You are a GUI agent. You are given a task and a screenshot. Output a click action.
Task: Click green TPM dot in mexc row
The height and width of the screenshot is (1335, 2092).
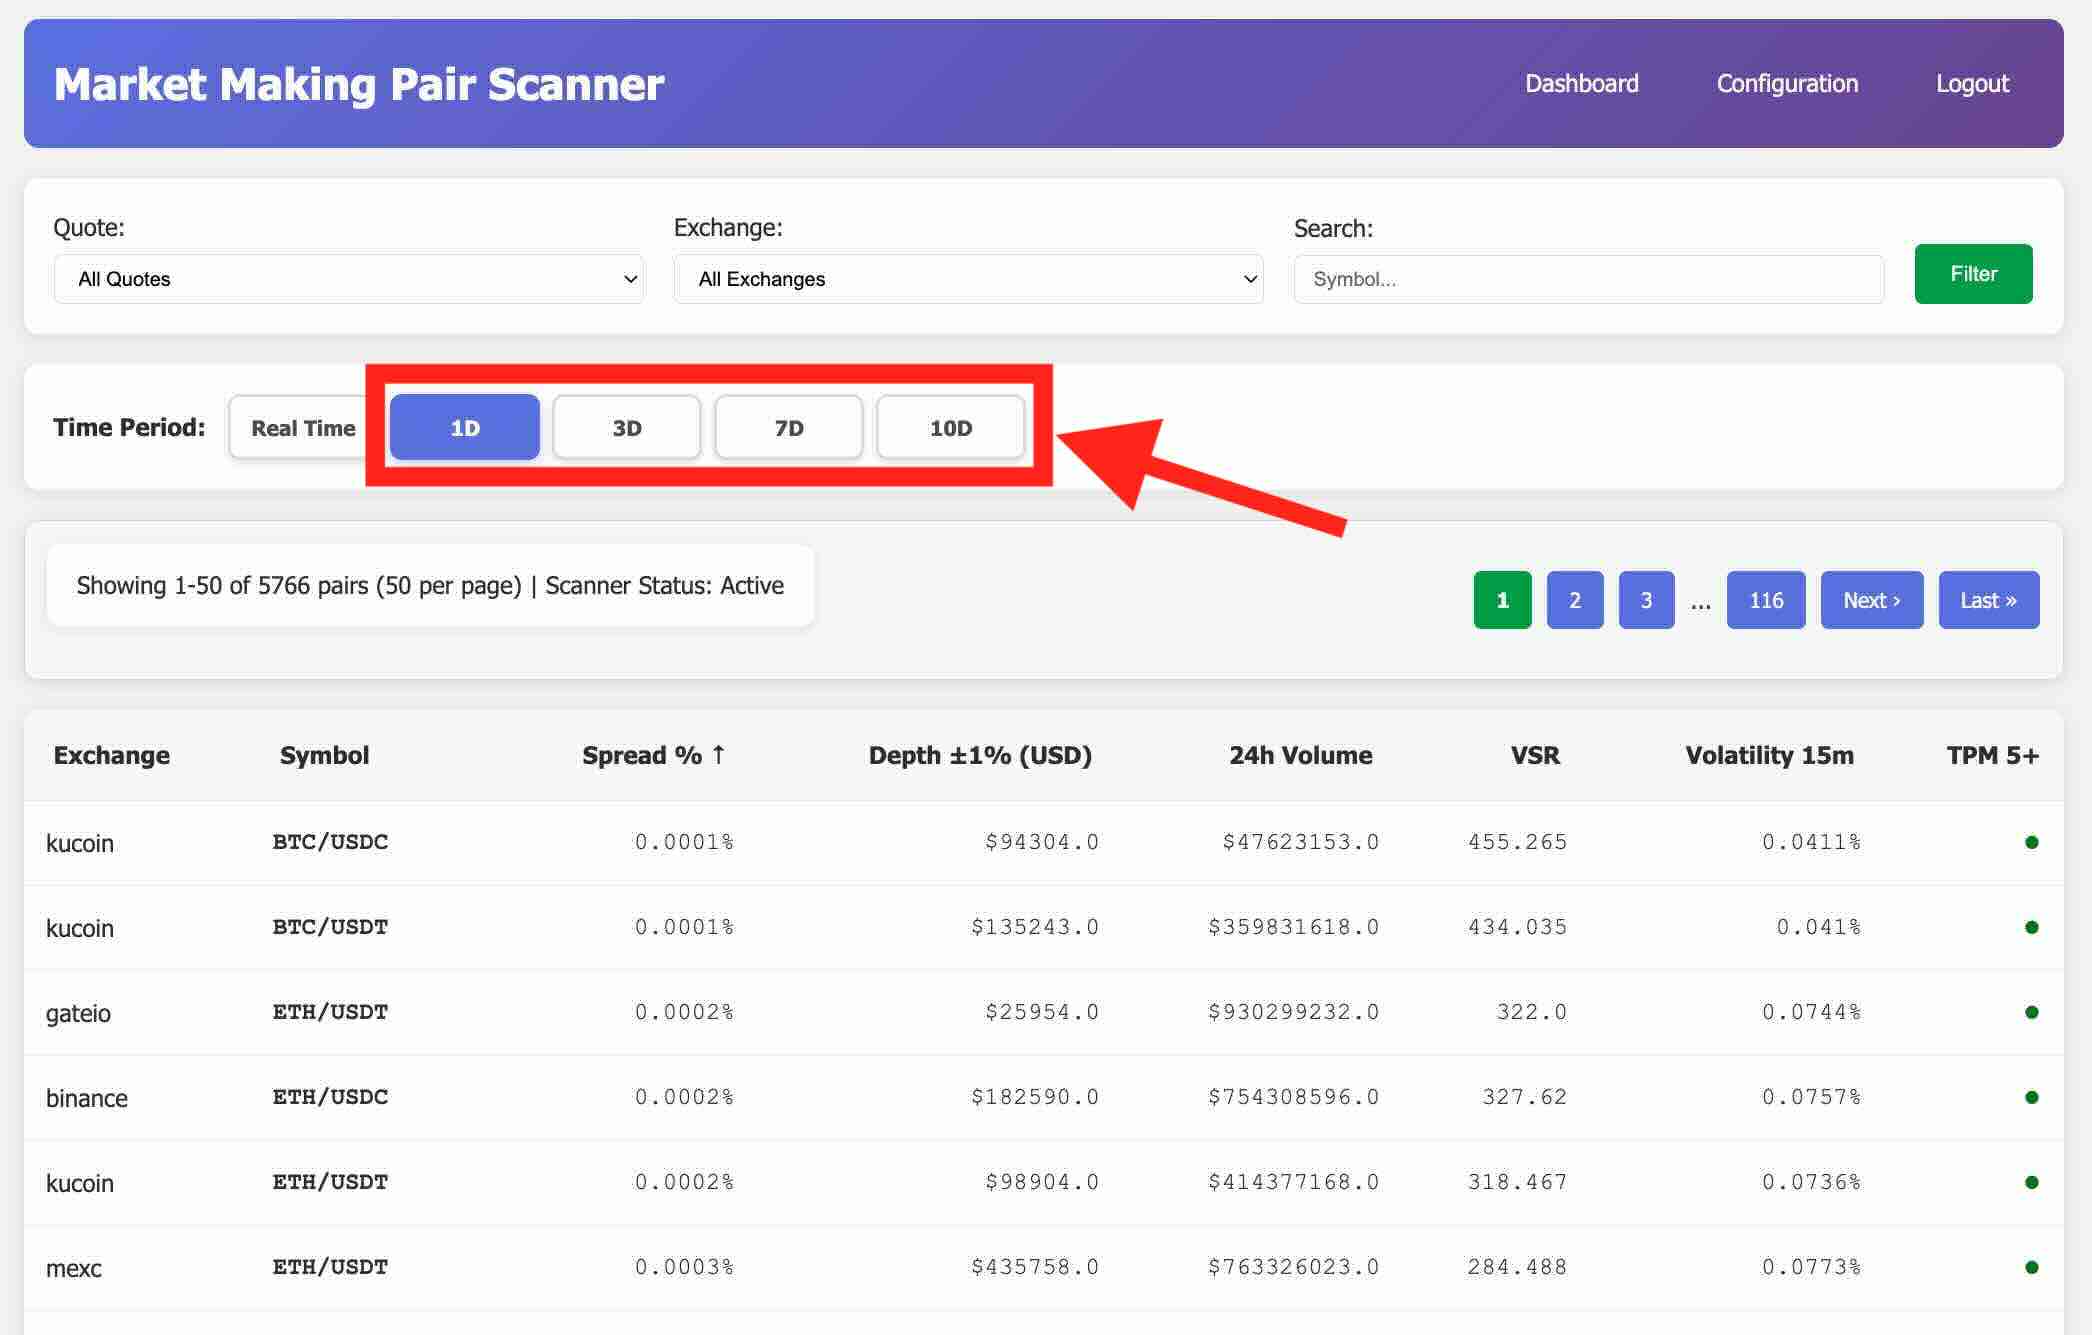[2031, 1267]
